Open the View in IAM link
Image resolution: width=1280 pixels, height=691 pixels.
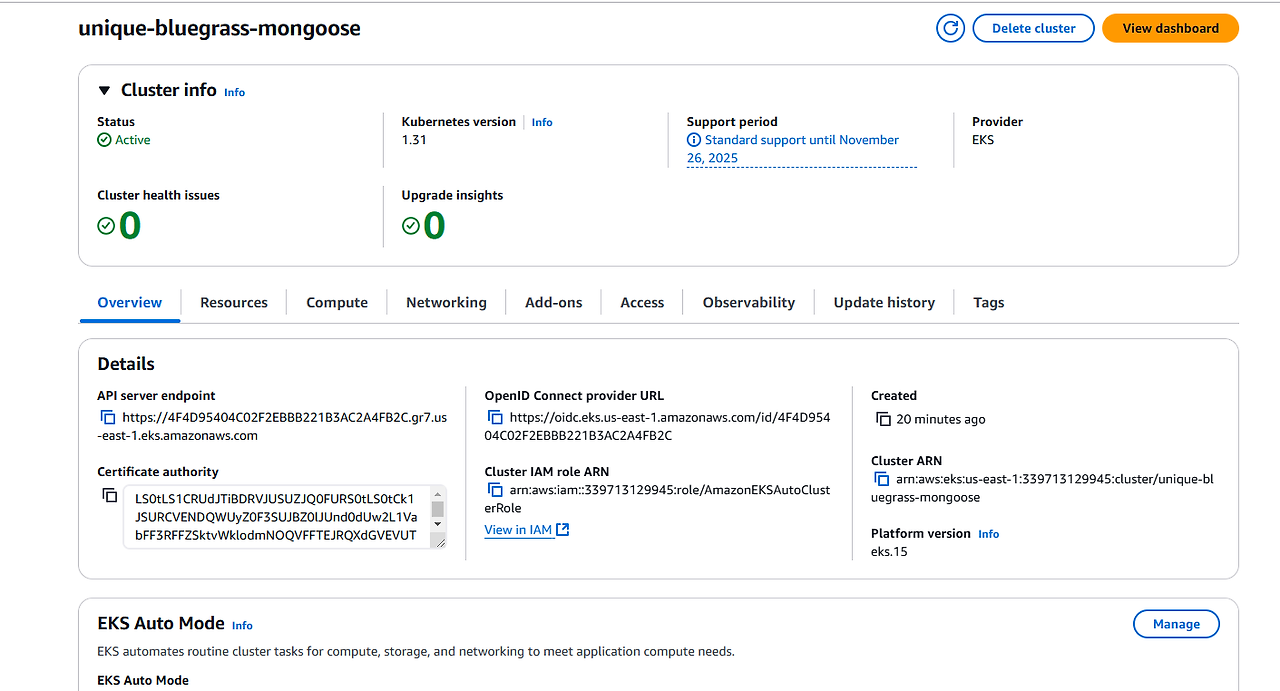pos(518,530)
